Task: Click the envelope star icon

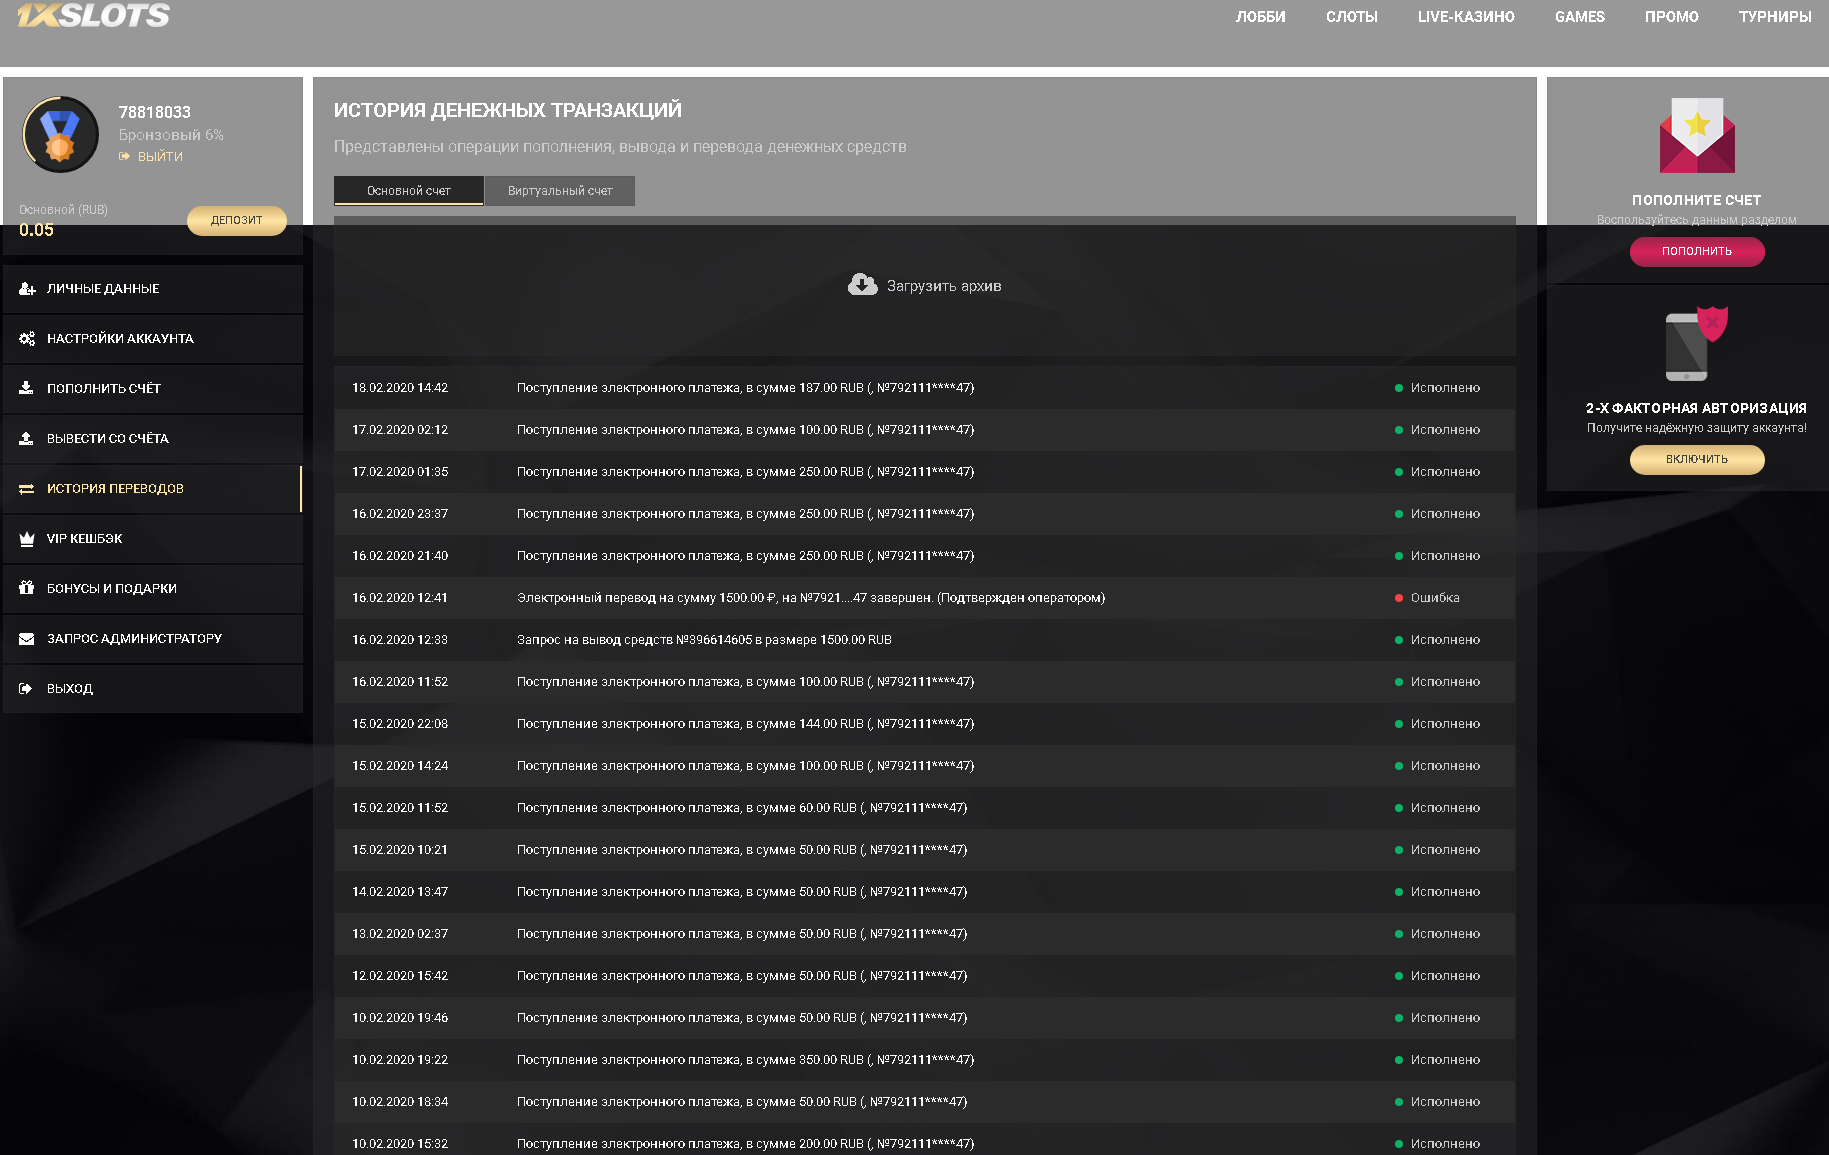Action: pyautogui.click(x=1696, y=136)
